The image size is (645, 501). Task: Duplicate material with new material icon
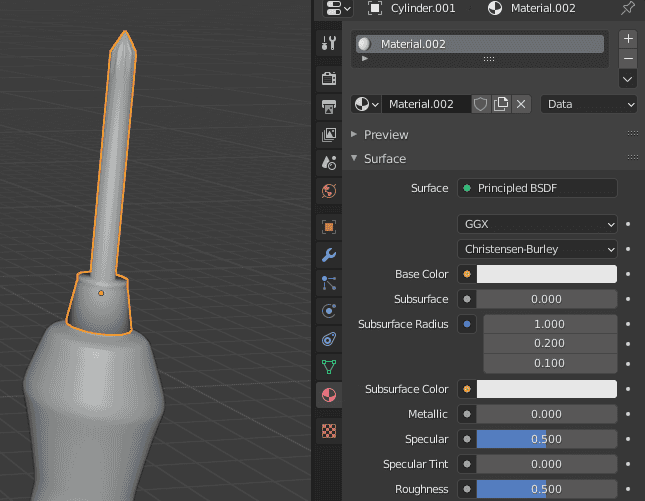501,104
